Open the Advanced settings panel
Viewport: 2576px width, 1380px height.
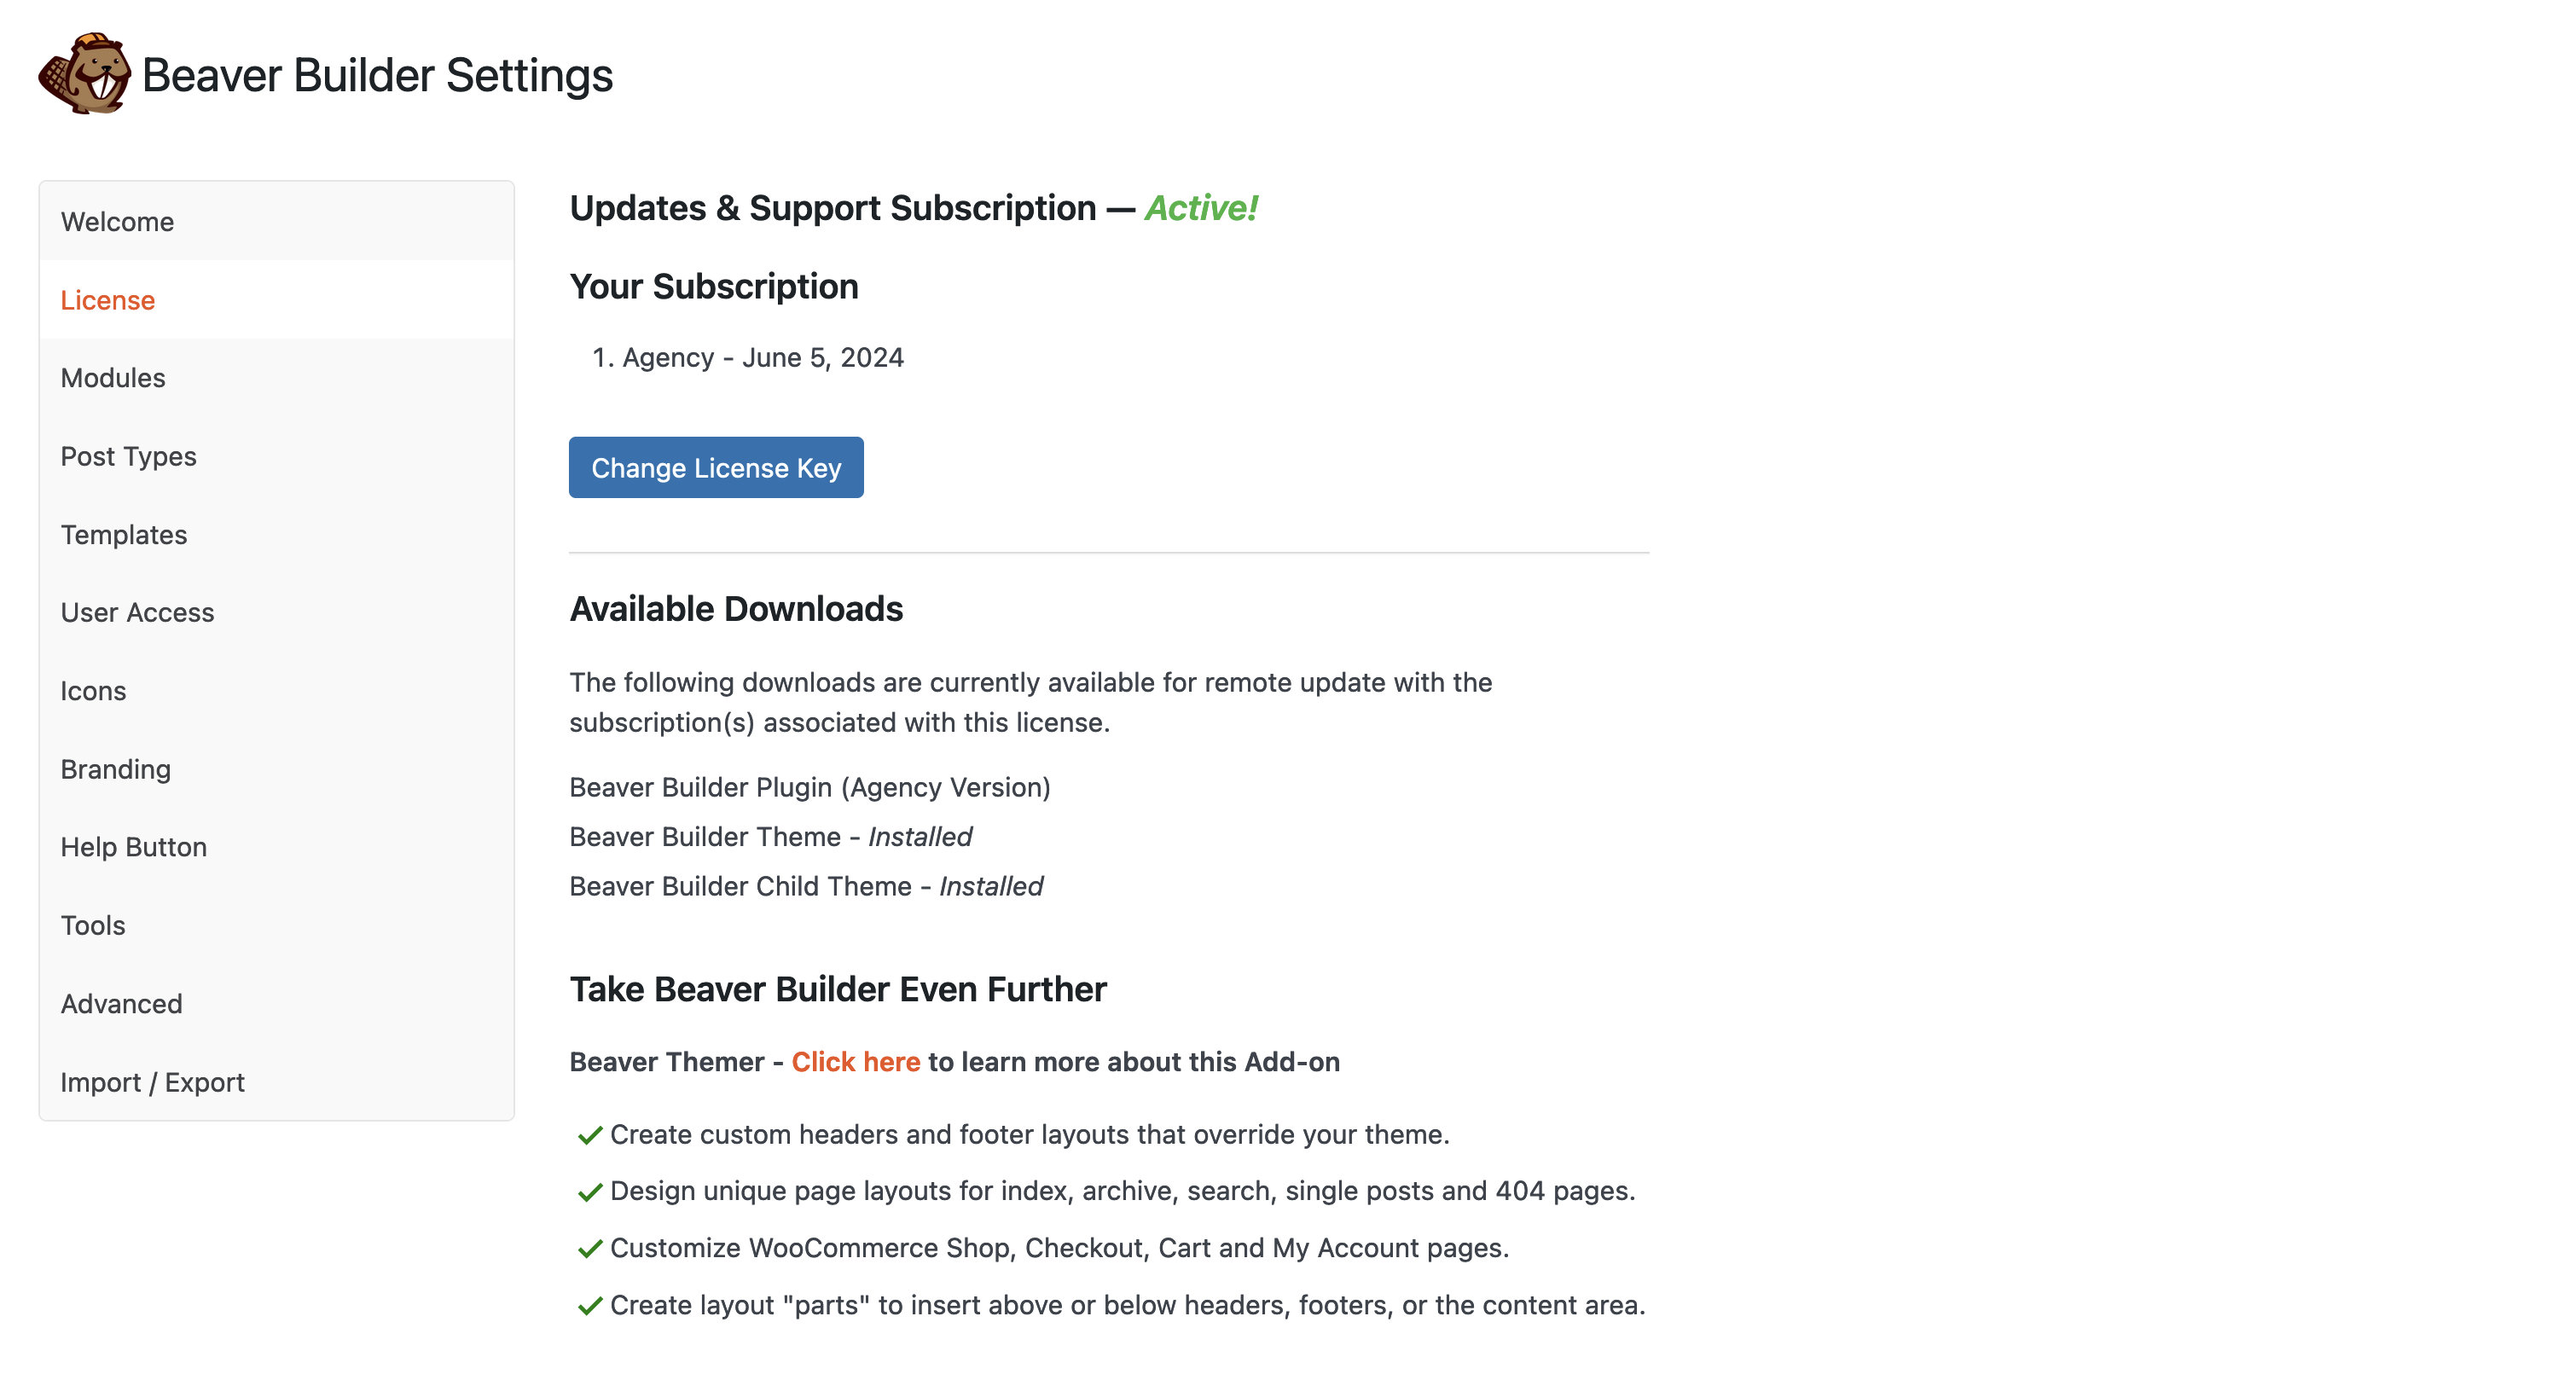coord(121,1002)
